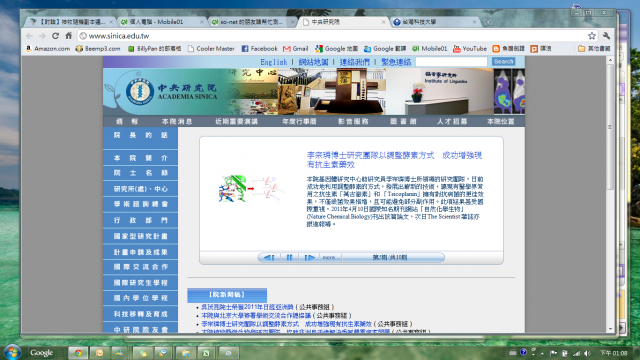Image resolution: width=640 pixels, height=360 pixels.
Task: Click the page scrollbar down arrow
Action: [610, 329]
